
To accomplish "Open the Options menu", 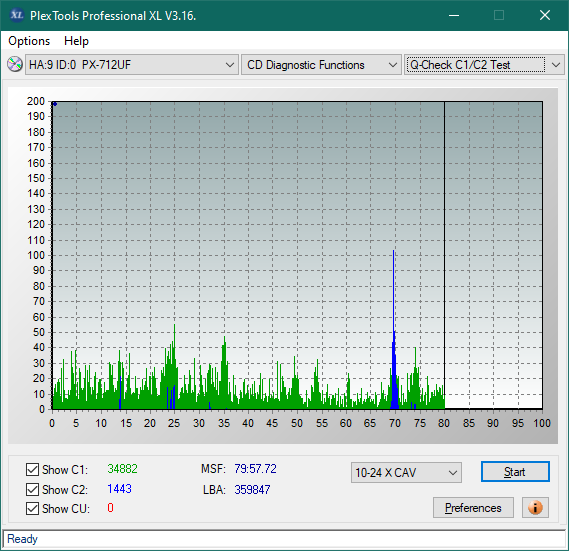I will click(x=29, y=41).
